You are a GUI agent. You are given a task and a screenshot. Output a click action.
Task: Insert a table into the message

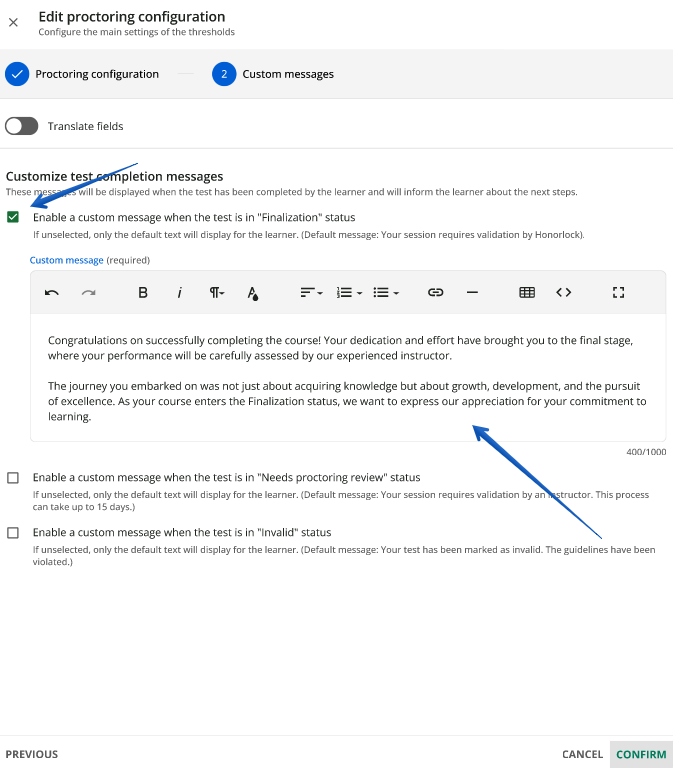tap(527, 293)
